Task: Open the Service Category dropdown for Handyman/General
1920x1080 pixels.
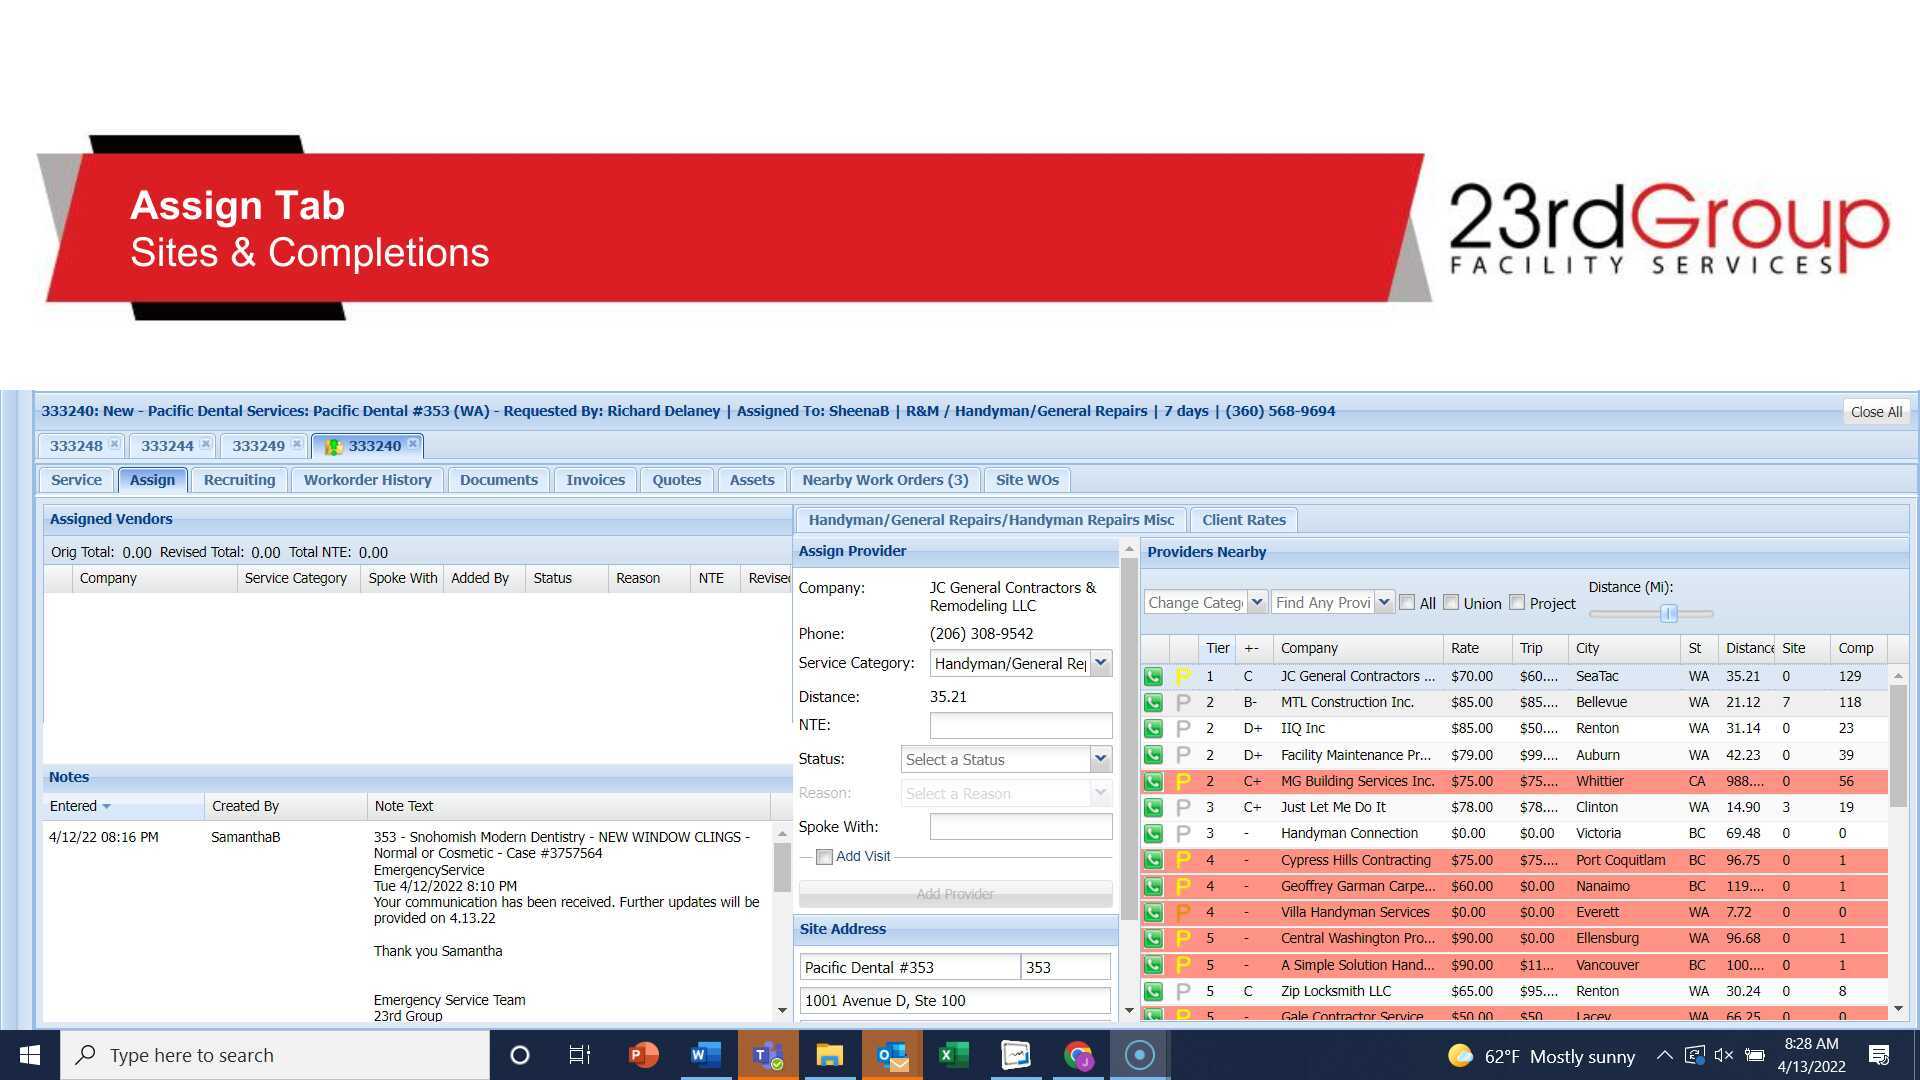Action: [1099, 663]
